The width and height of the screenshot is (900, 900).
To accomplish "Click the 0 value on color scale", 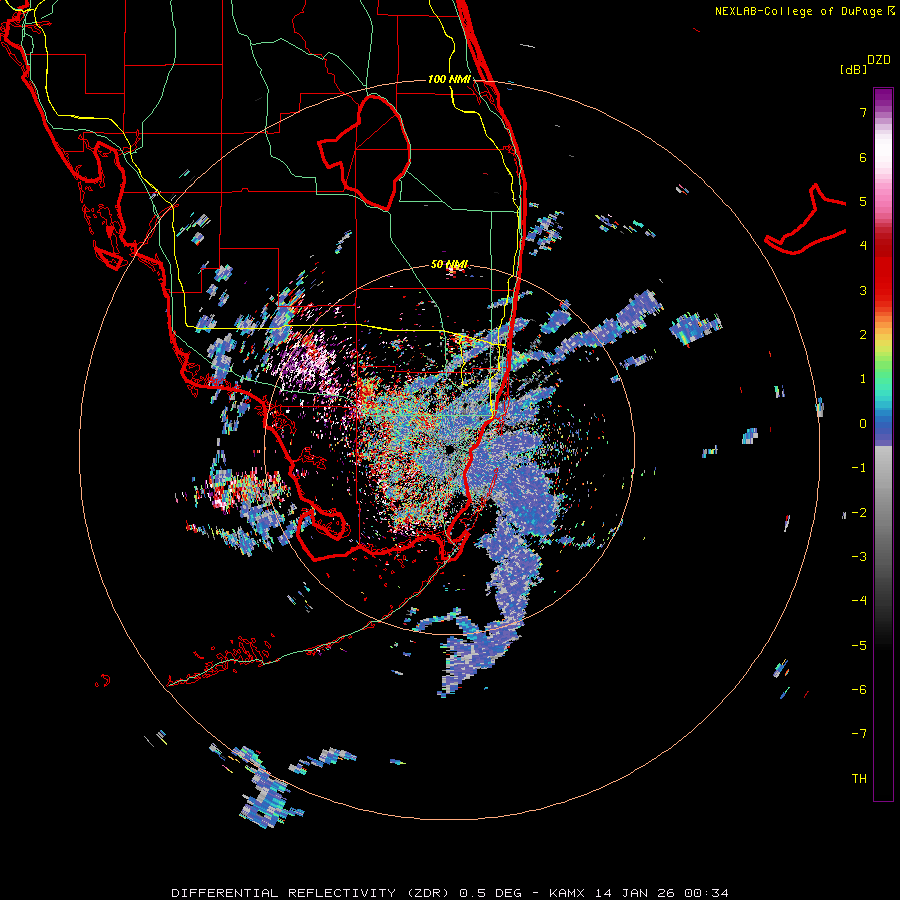I will pos(863,424).
